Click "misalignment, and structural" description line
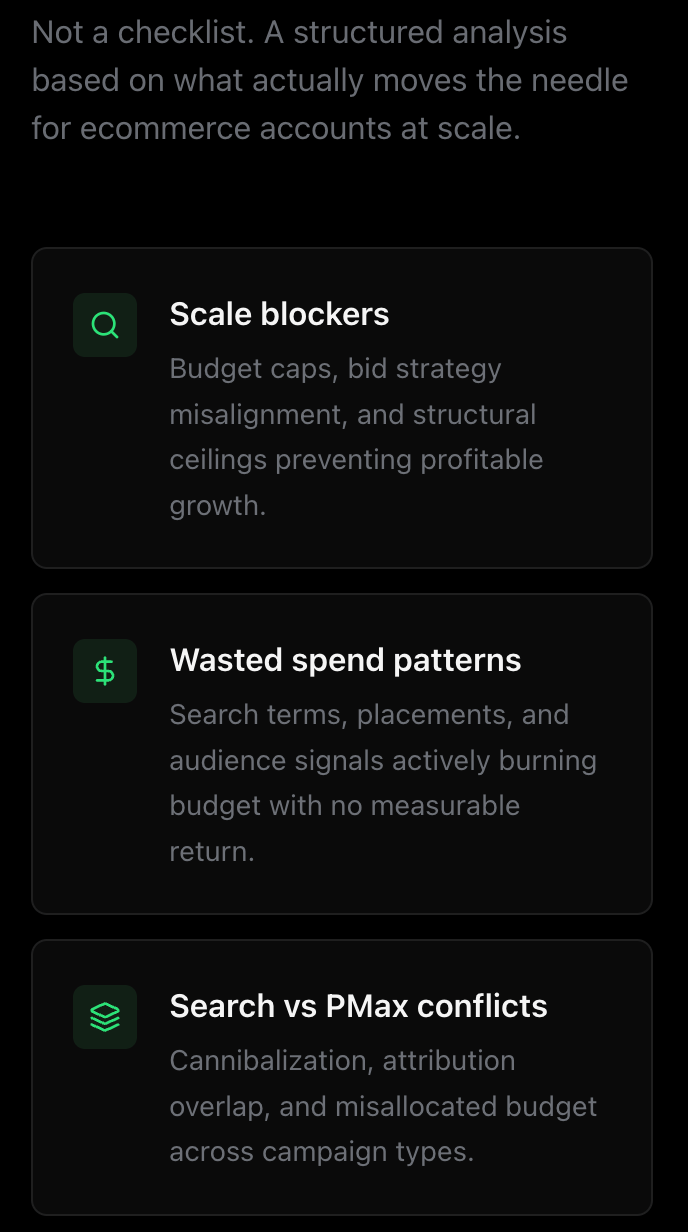The image size is (688, 1232). point(352,414)
